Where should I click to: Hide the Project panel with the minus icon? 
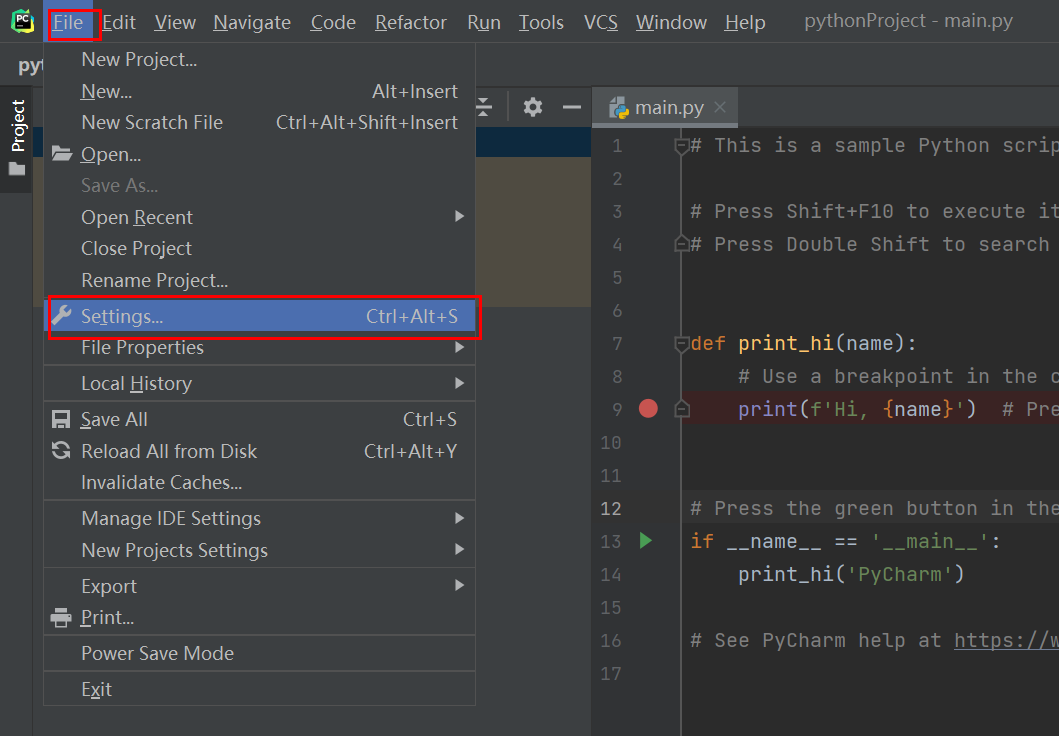click(572, 107)
